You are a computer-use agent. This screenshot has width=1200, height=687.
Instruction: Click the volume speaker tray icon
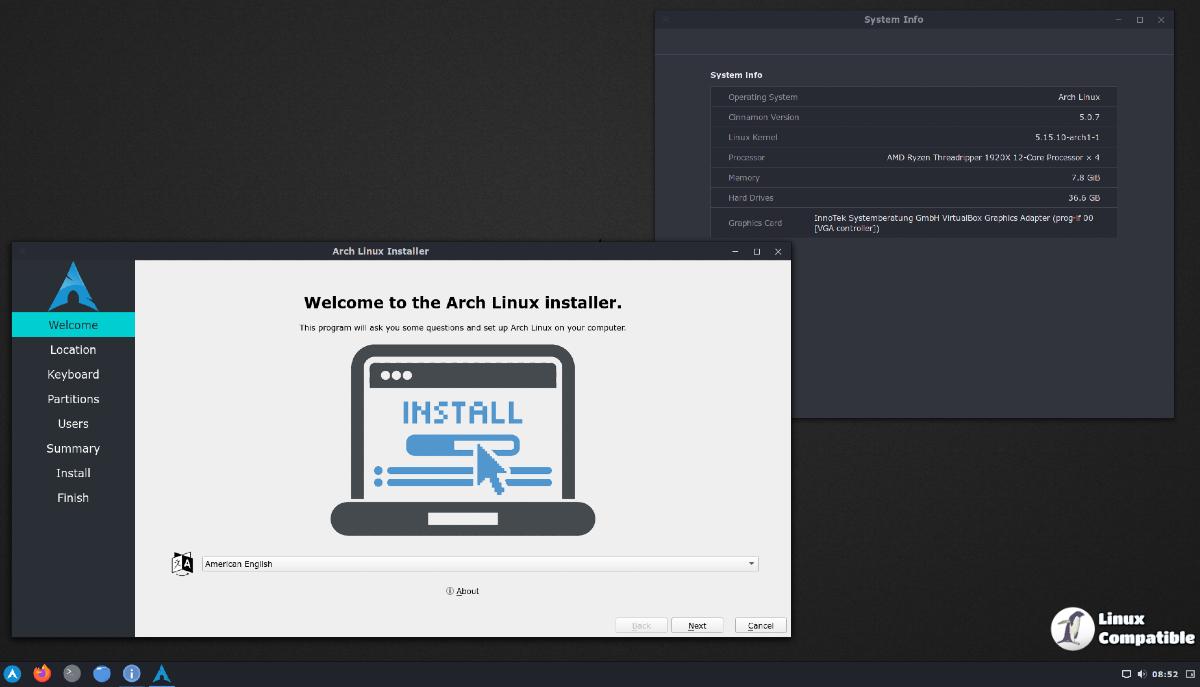pos(1141,674)
